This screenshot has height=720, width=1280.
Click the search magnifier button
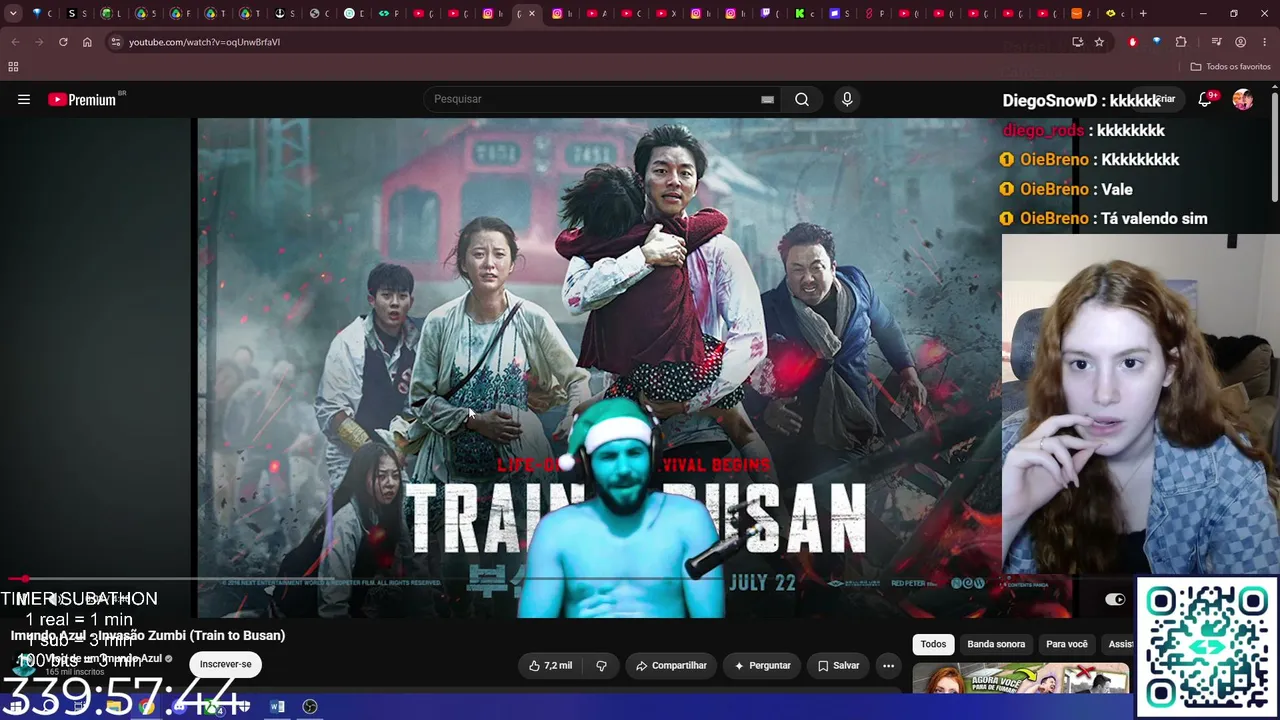coord(802,99)
